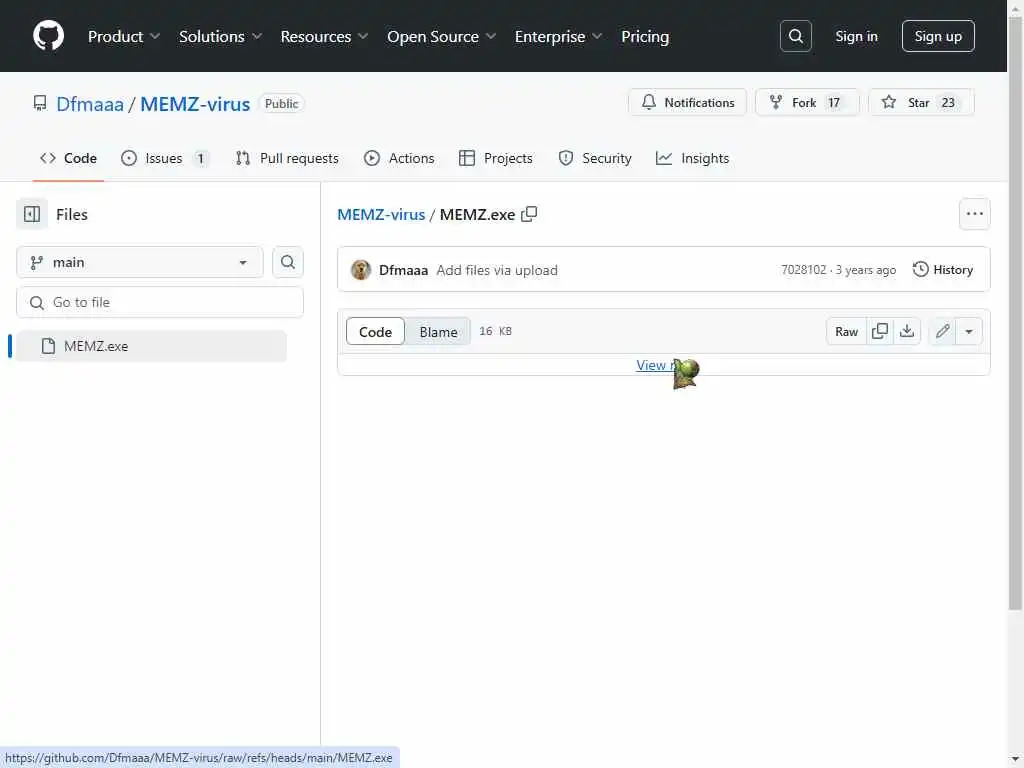Search this repository's files icon button
This screenshot has width=1024, height=768.
click(287, 263)
